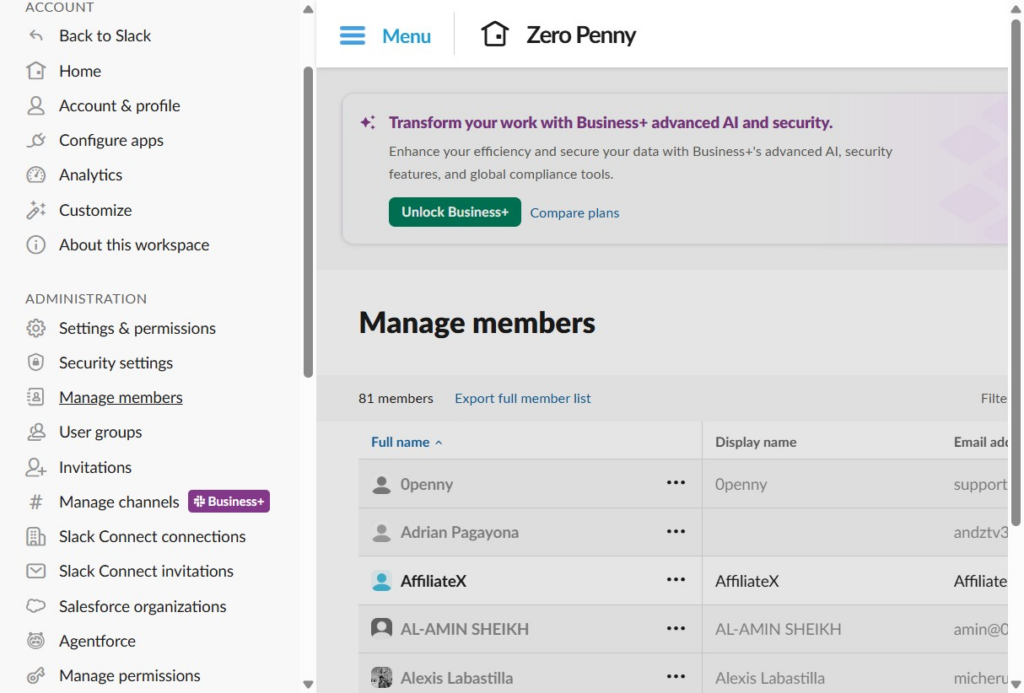1024x693 pixels.
Task: Click Export full member list
Action: (x=522, y=398)
